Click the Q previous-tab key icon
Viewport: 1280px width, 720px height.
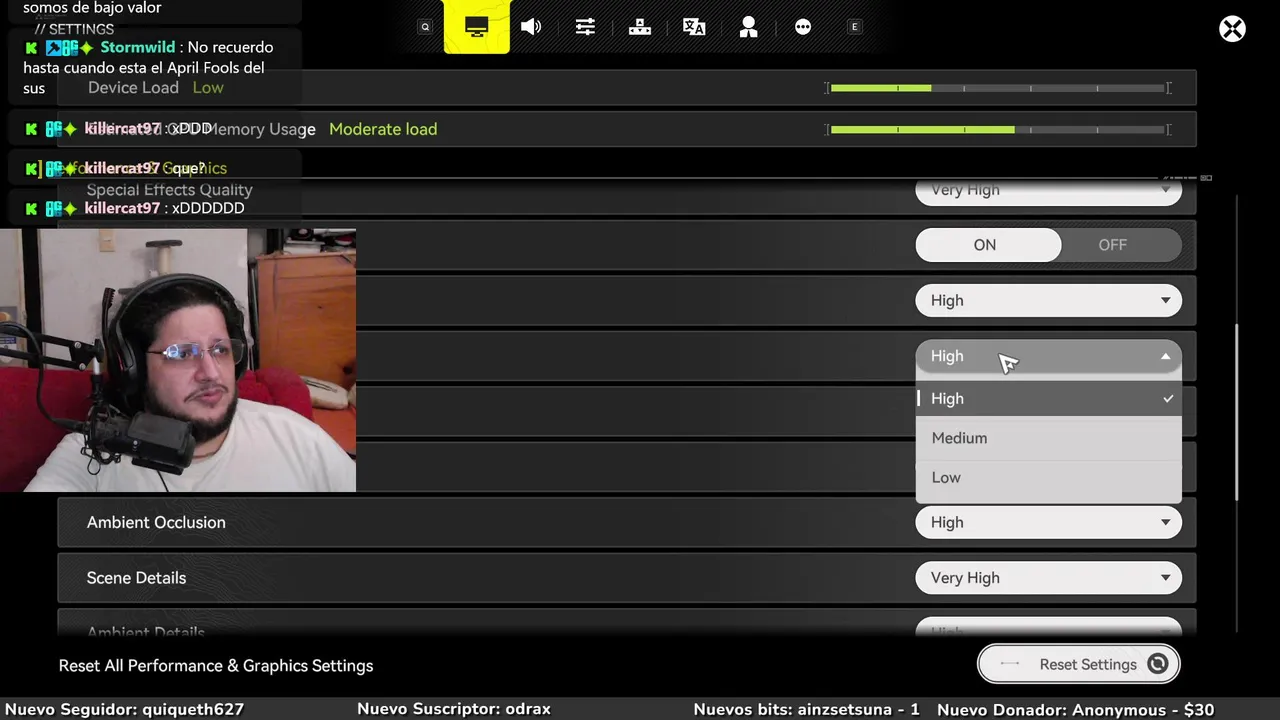tap(425, 27)
